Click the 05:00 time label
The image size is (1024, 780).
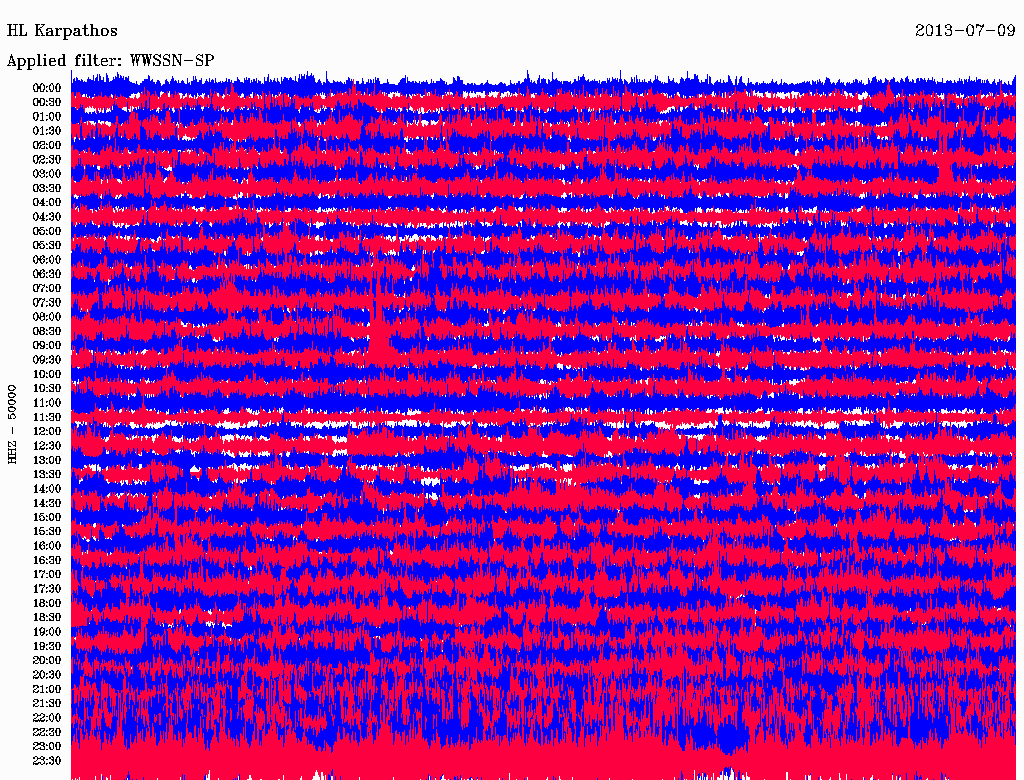[x=47, y=231]
